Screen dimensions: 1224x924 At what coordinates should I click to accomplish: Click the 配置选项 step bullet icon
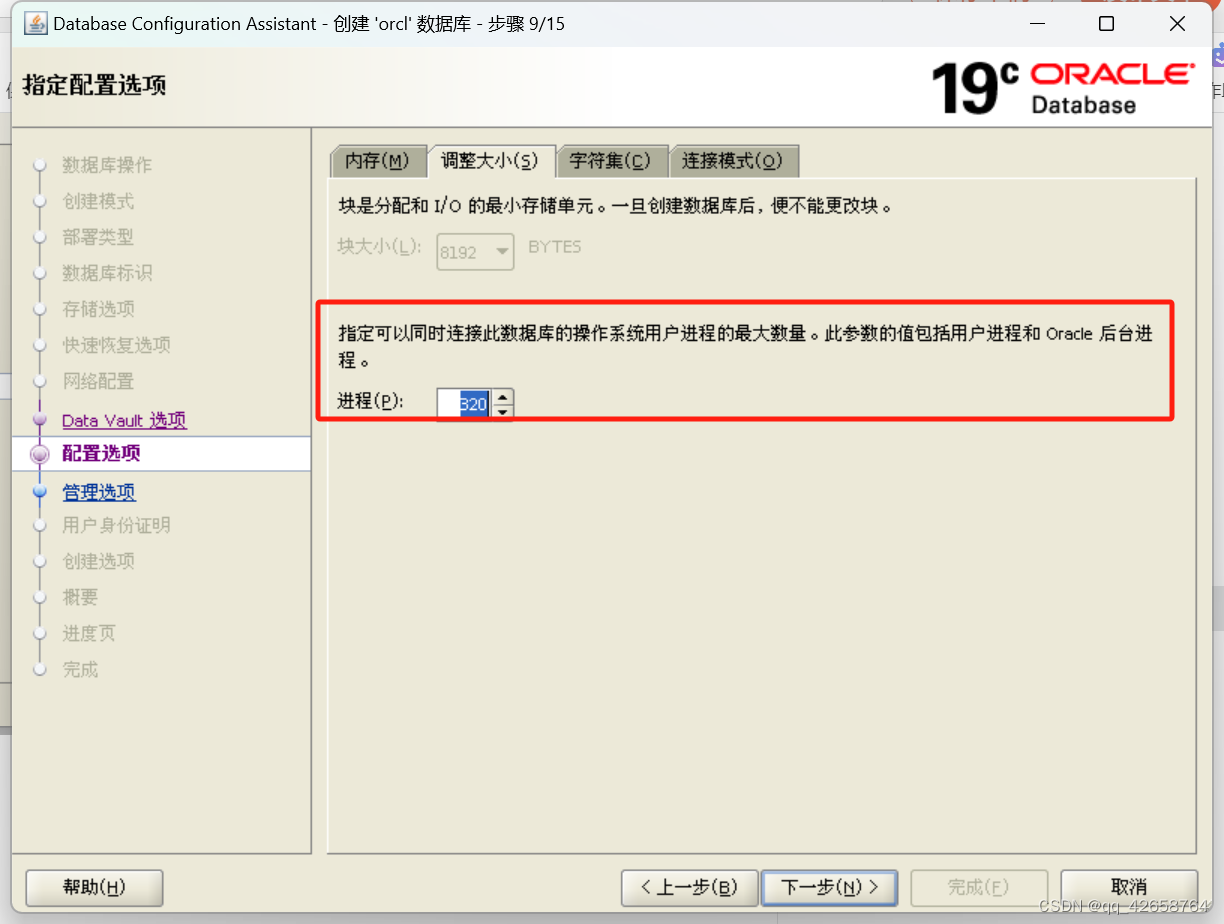[40, 455]
